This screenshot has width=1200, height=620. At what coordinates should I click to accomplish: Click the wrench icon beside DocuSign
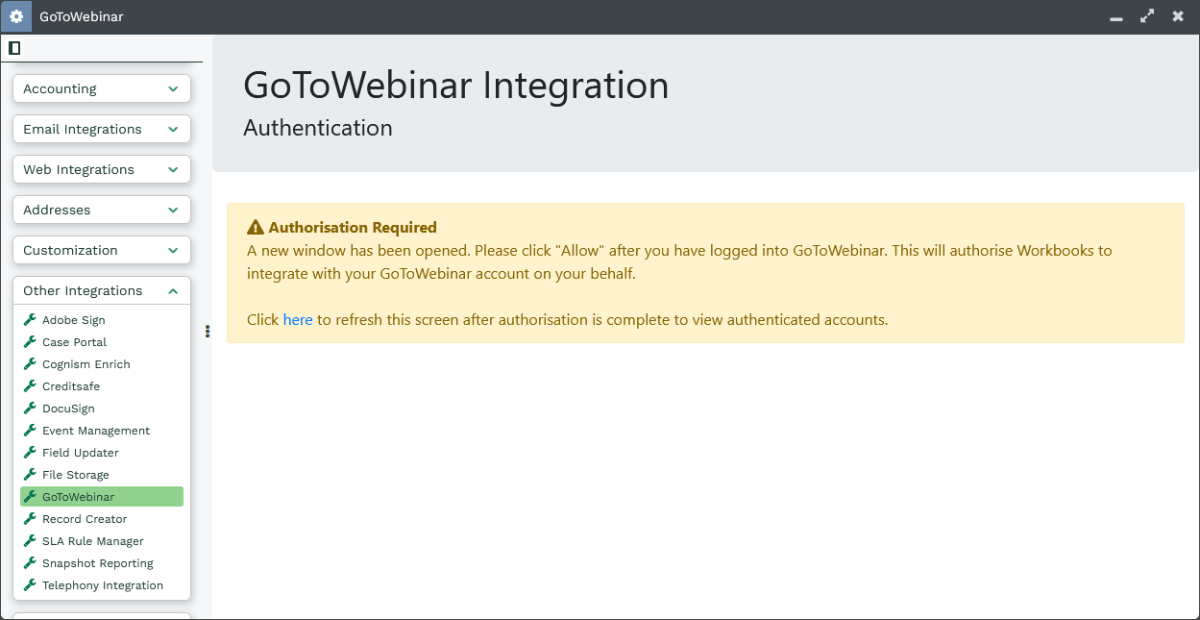click(30, 408)
